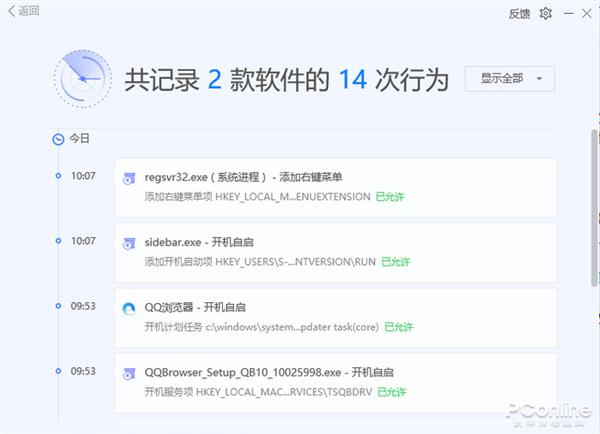Select the timeline dot for QQ浏览器 at 09:53

tap(58, 305)
